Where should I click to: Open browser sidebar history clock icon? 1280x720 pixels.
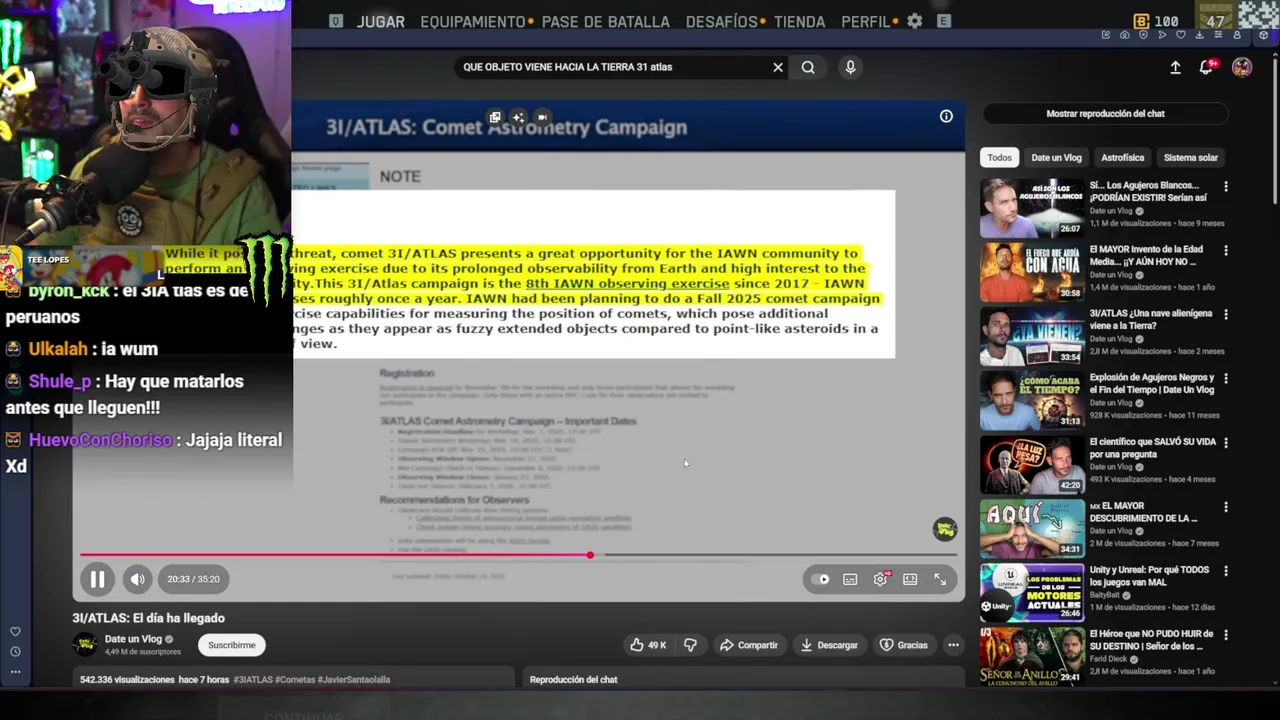15,651
